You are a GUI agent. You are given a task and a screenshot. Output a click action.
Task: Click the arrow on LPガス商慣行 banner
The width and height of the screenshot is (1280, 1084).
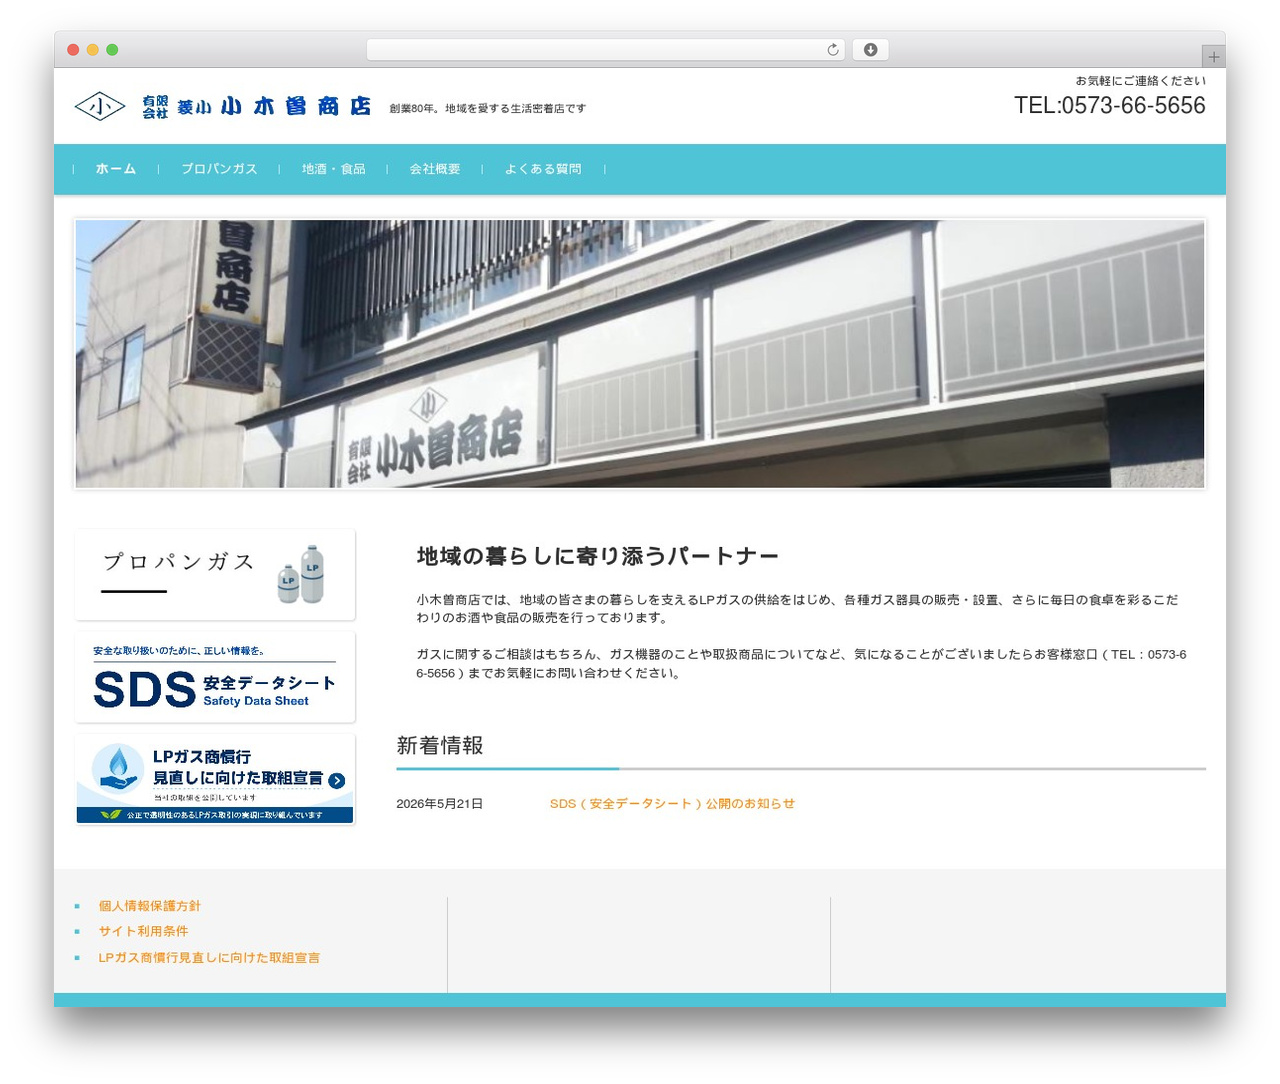pyautogui.click(x=337, y=781)
